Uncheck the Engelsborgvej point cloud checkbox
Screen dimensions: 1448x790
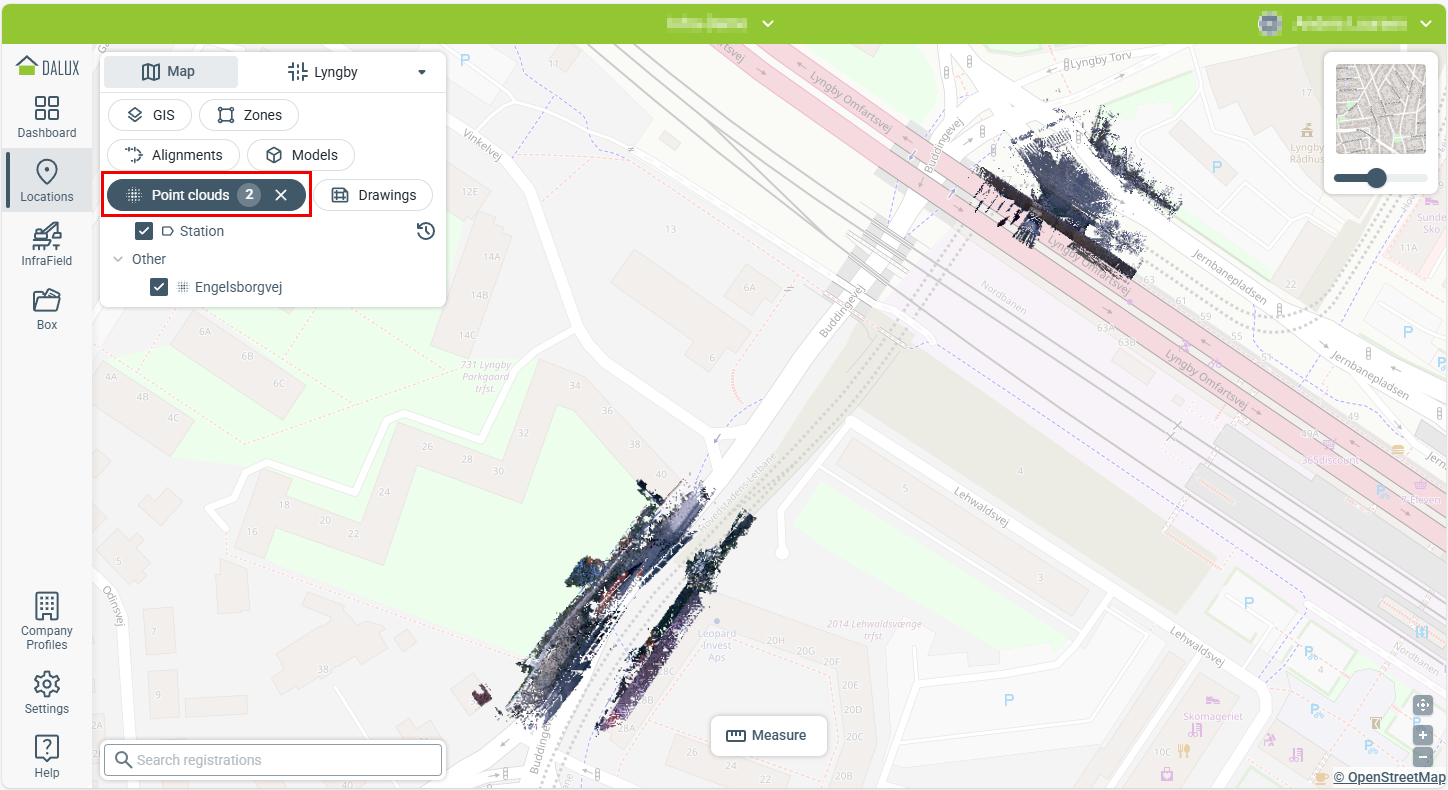159,287
